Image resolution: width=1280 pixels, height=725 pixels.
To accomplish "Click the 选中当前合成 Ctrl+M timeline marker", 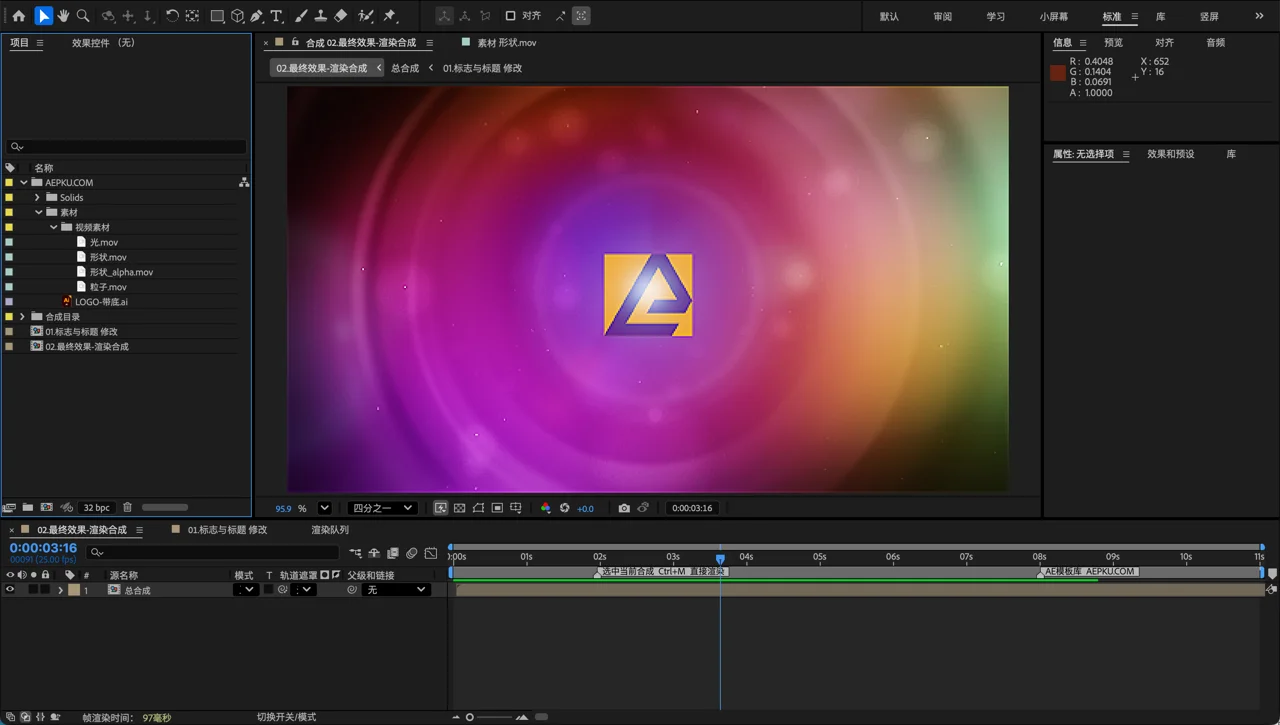I will 663,572.
